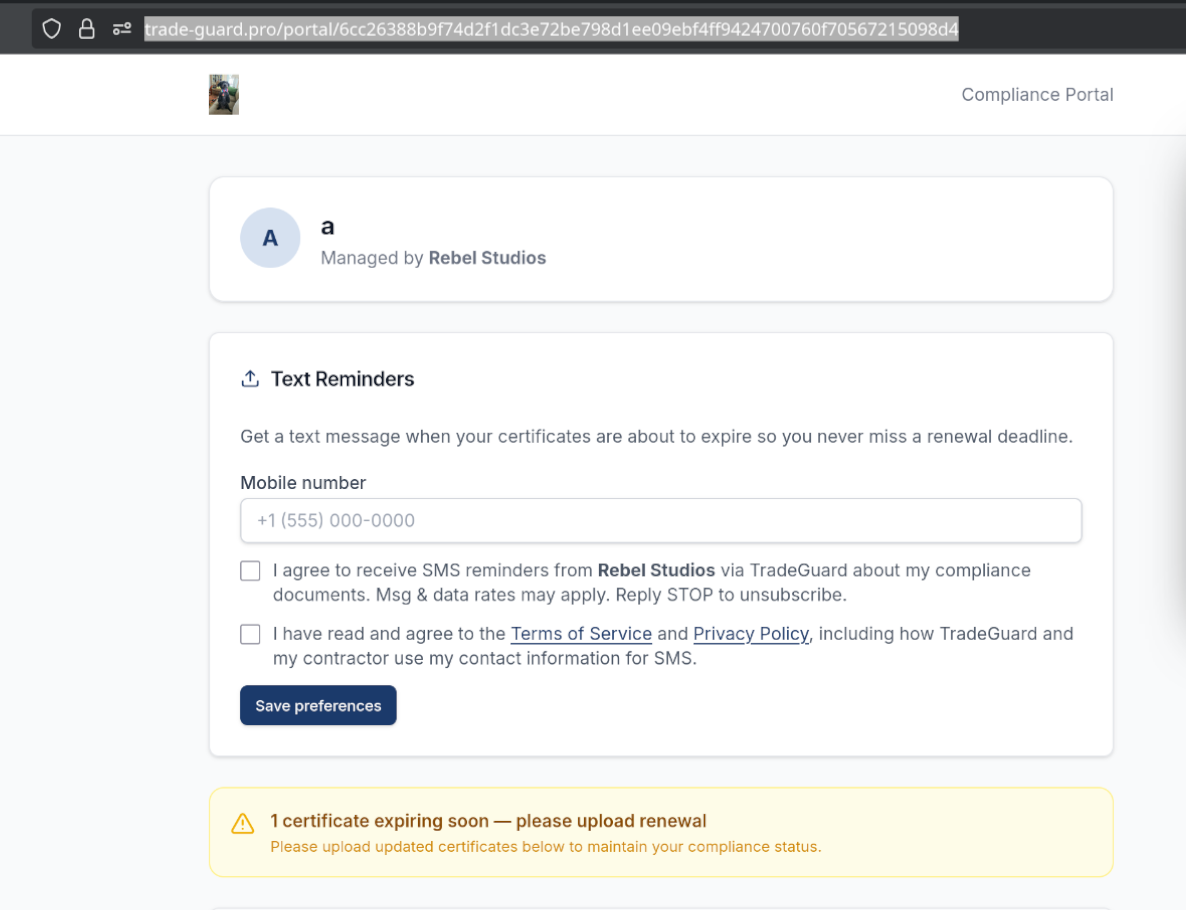Open the Privacy Policy link

point(751,634)
